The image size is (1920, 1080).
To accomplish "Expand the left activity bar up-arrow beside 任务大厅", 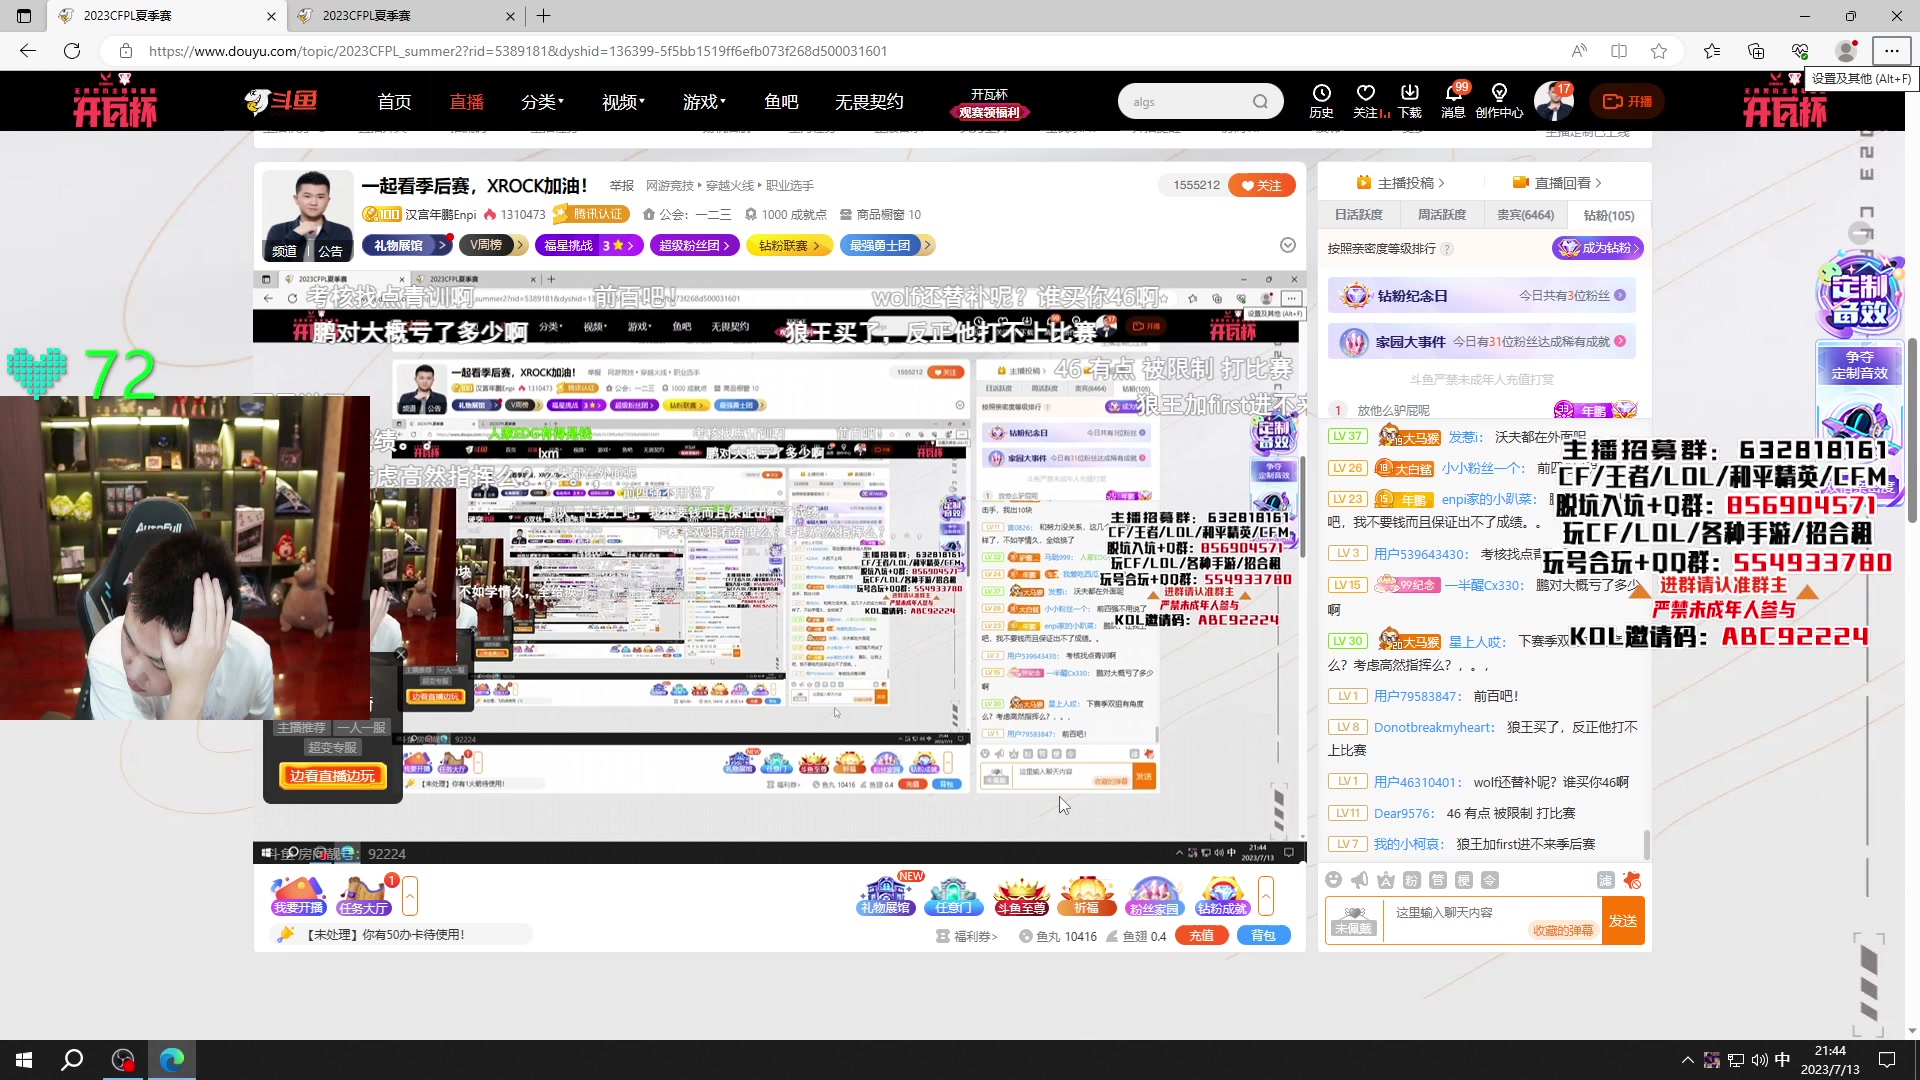I will (409, 895).
